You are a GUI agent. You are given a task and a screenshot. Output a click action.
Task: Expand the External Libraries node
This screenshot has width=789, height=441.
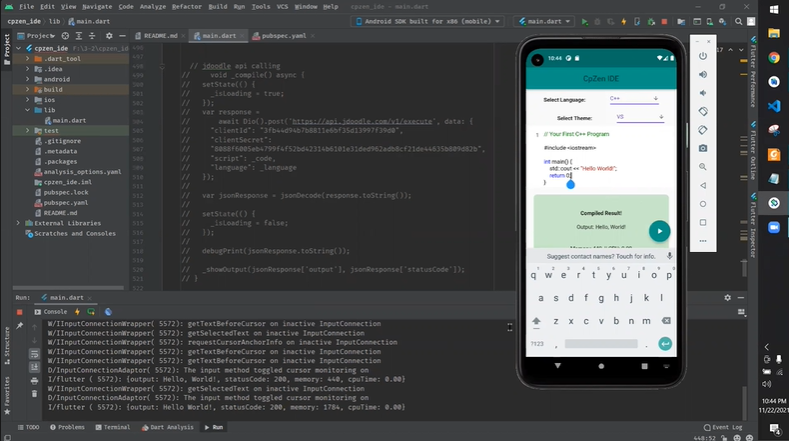[x=18, y=223]
